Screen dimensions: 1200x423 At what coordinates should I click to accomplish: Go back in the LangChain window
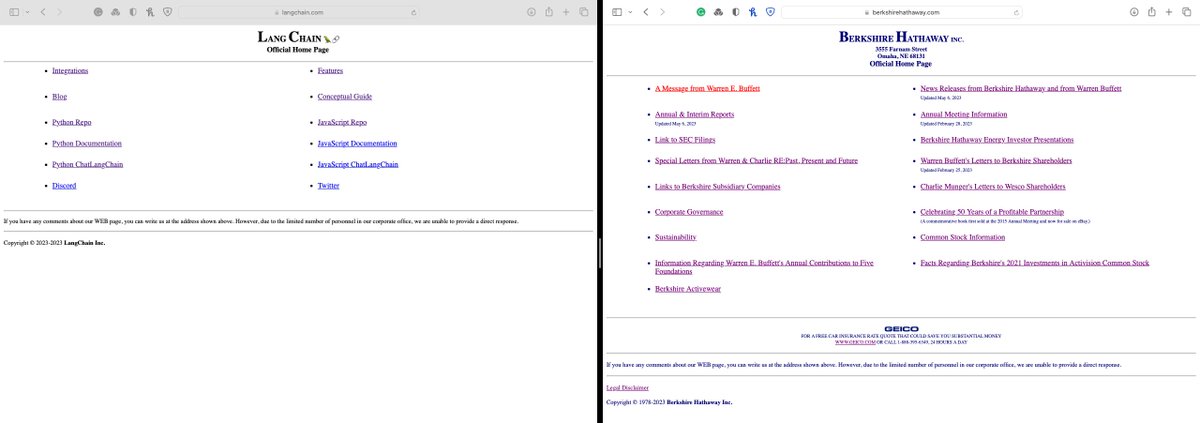pos(43,12)
